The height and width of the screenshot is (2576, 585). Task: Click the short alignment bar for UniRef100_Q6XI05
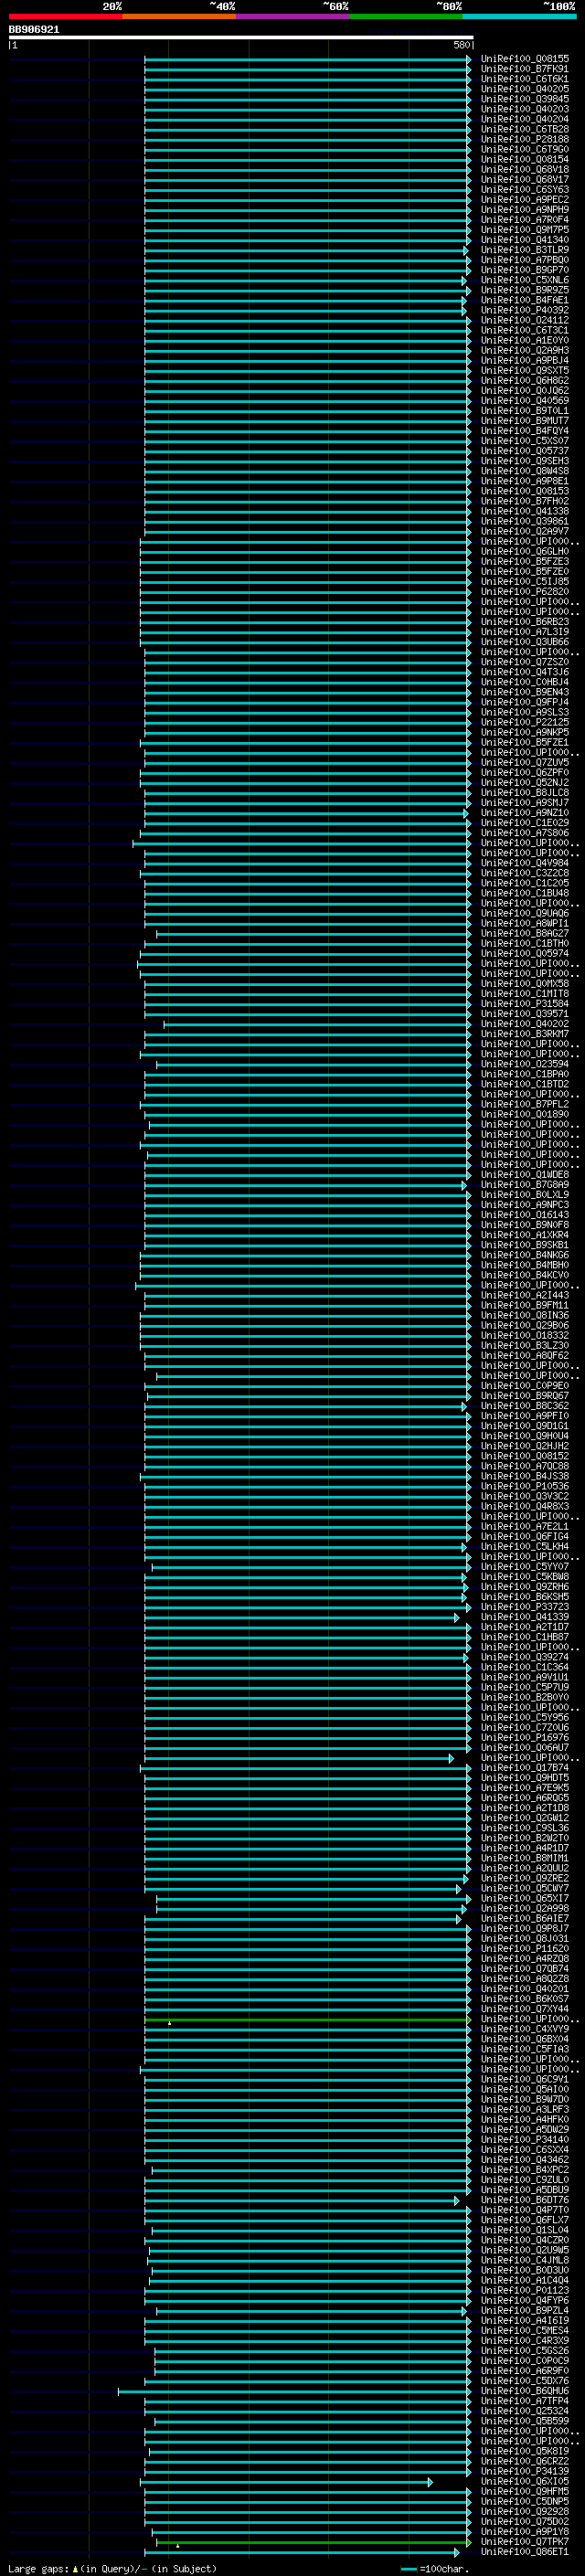click(287, 2482)
